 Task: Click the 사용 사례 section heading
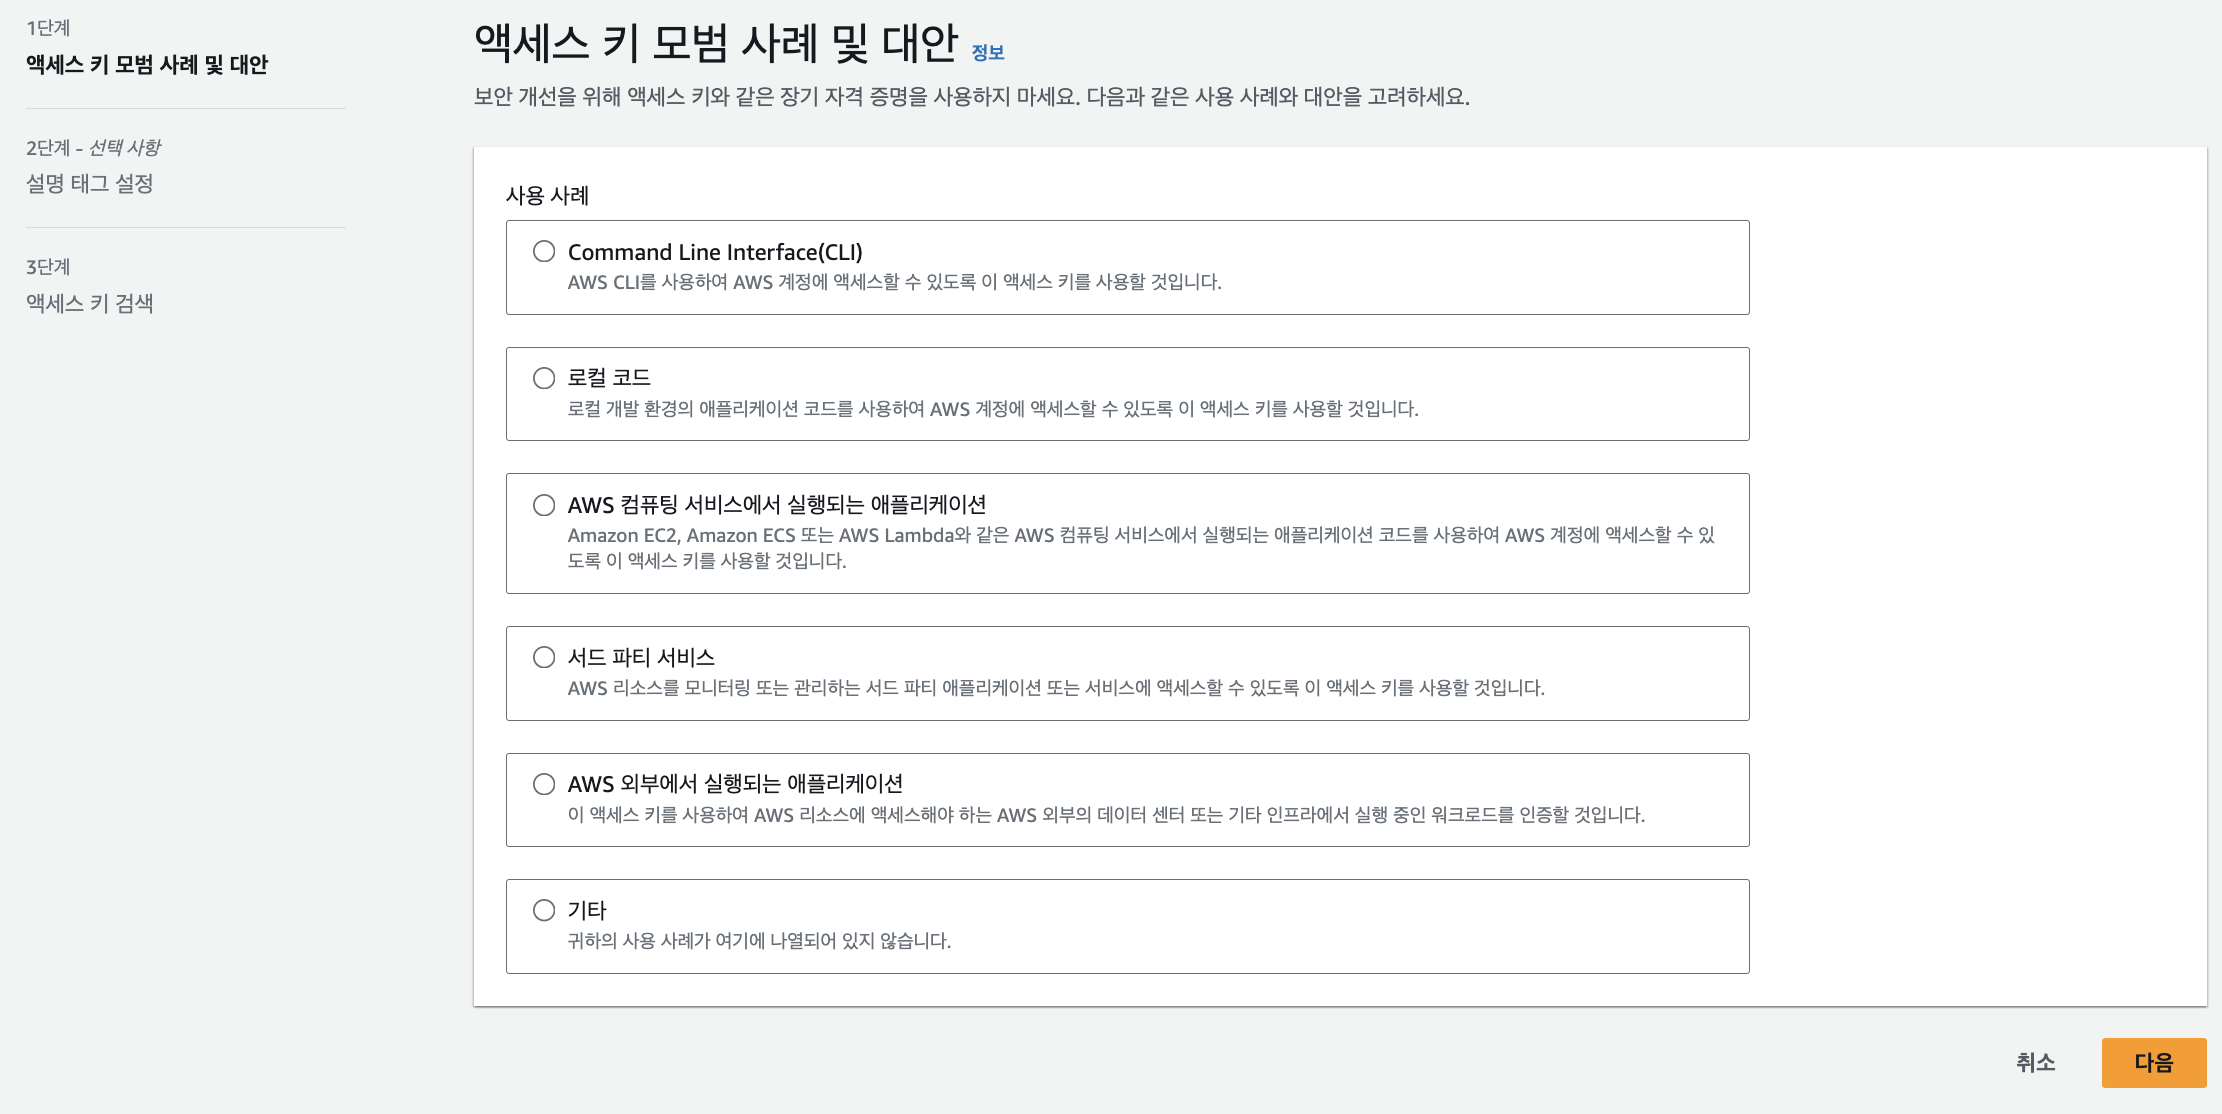(x=547, y=195)
